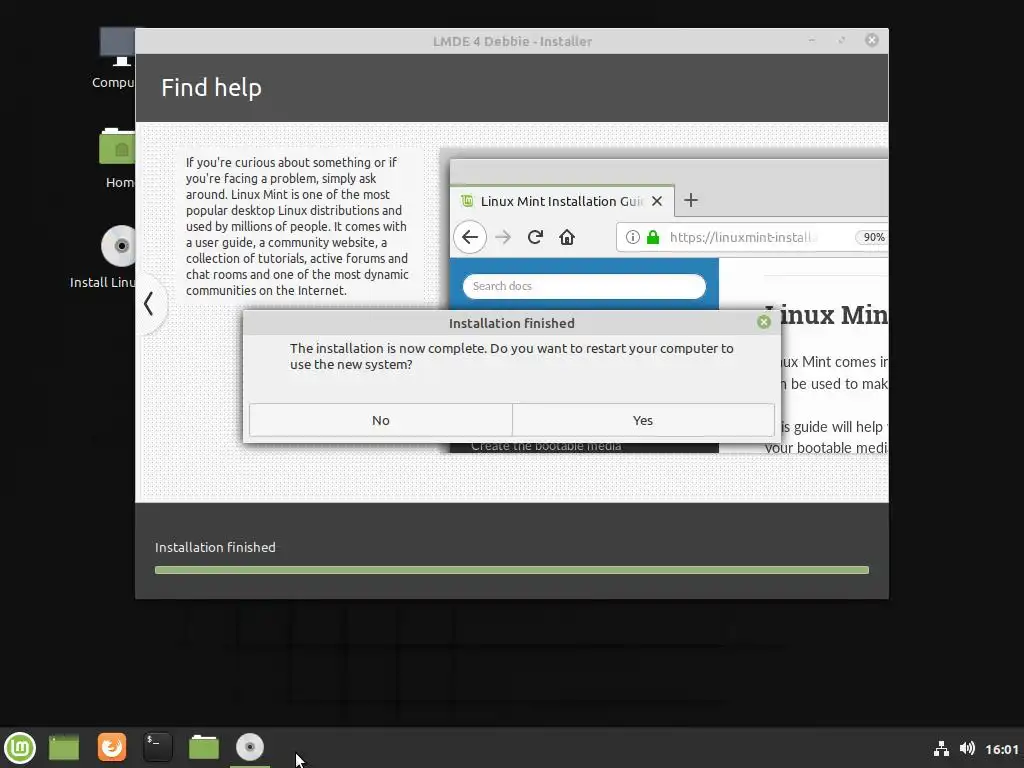Open the file manager folder in the taskbar
This screenshot has width=1024, height=768.
click(x=204, y=747)
